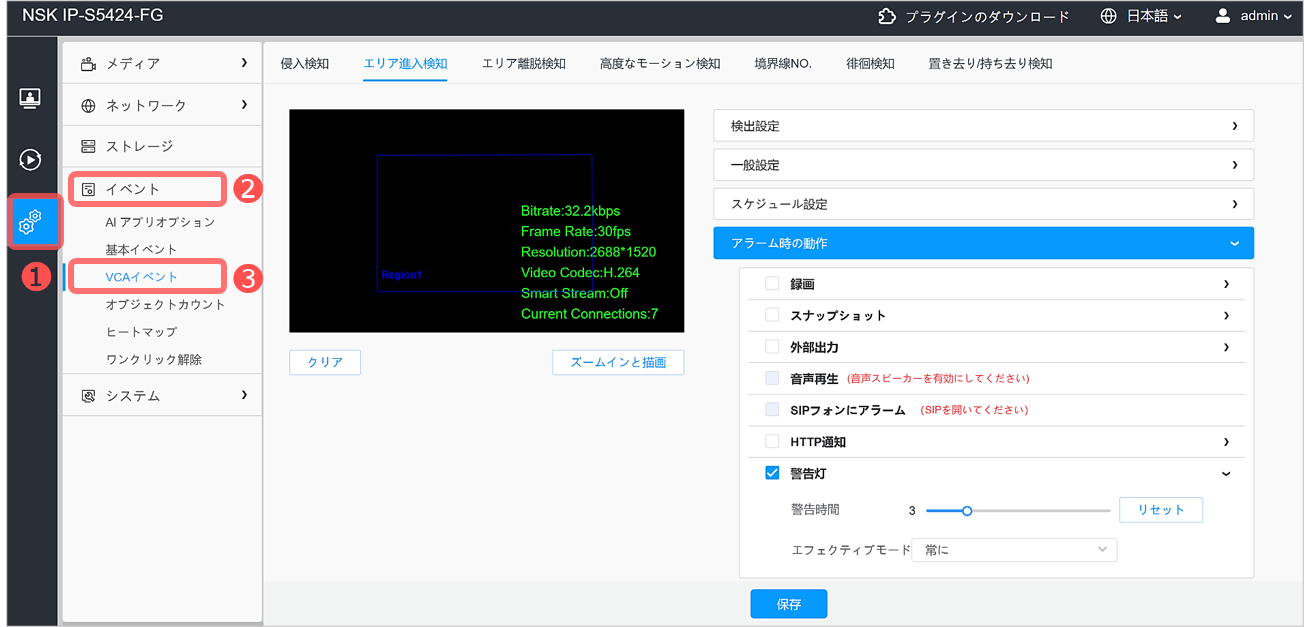Open the メディア camera icon menu
Screen dimensions: 1304x627
[89, 64]
